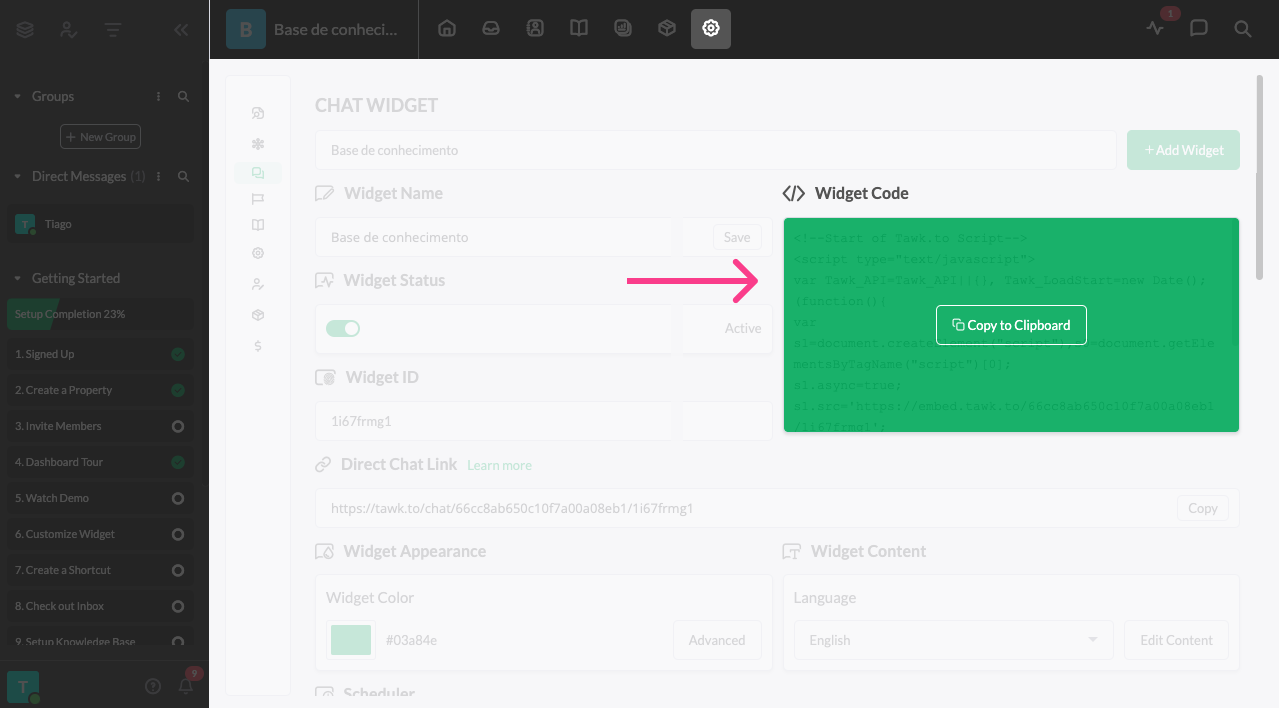Toggle the Watch Demo step circle
The height and width of the screenshot is (708, 1279).
(178, 498)
